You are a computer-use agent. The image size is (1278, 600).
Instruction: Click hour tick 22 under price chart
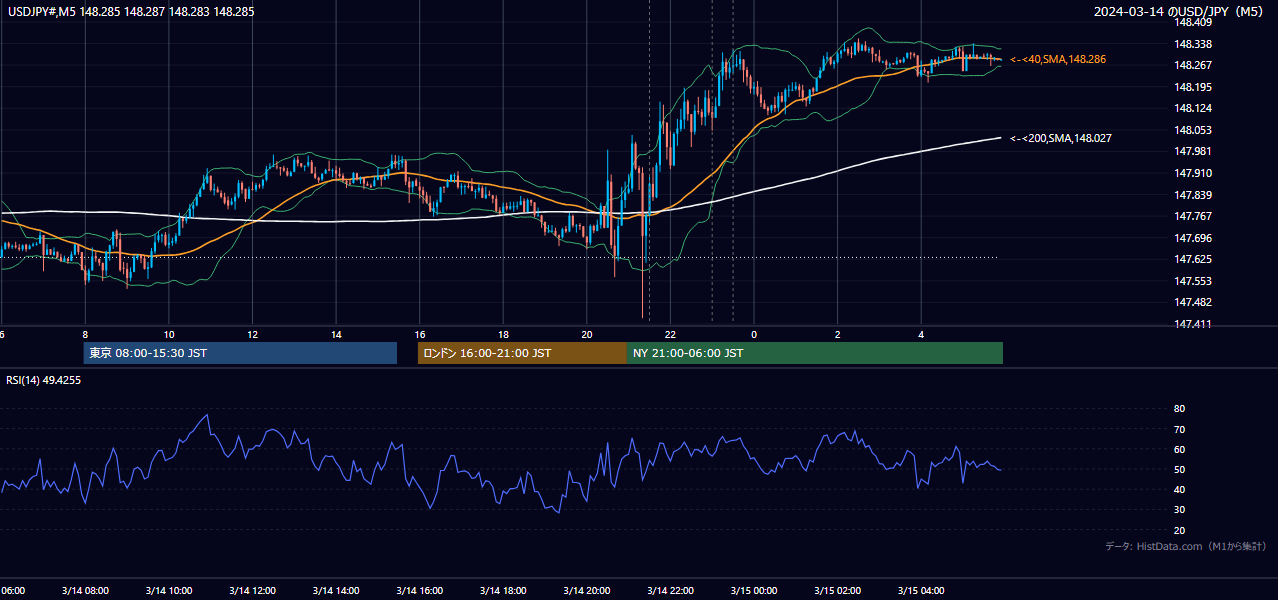670,334
